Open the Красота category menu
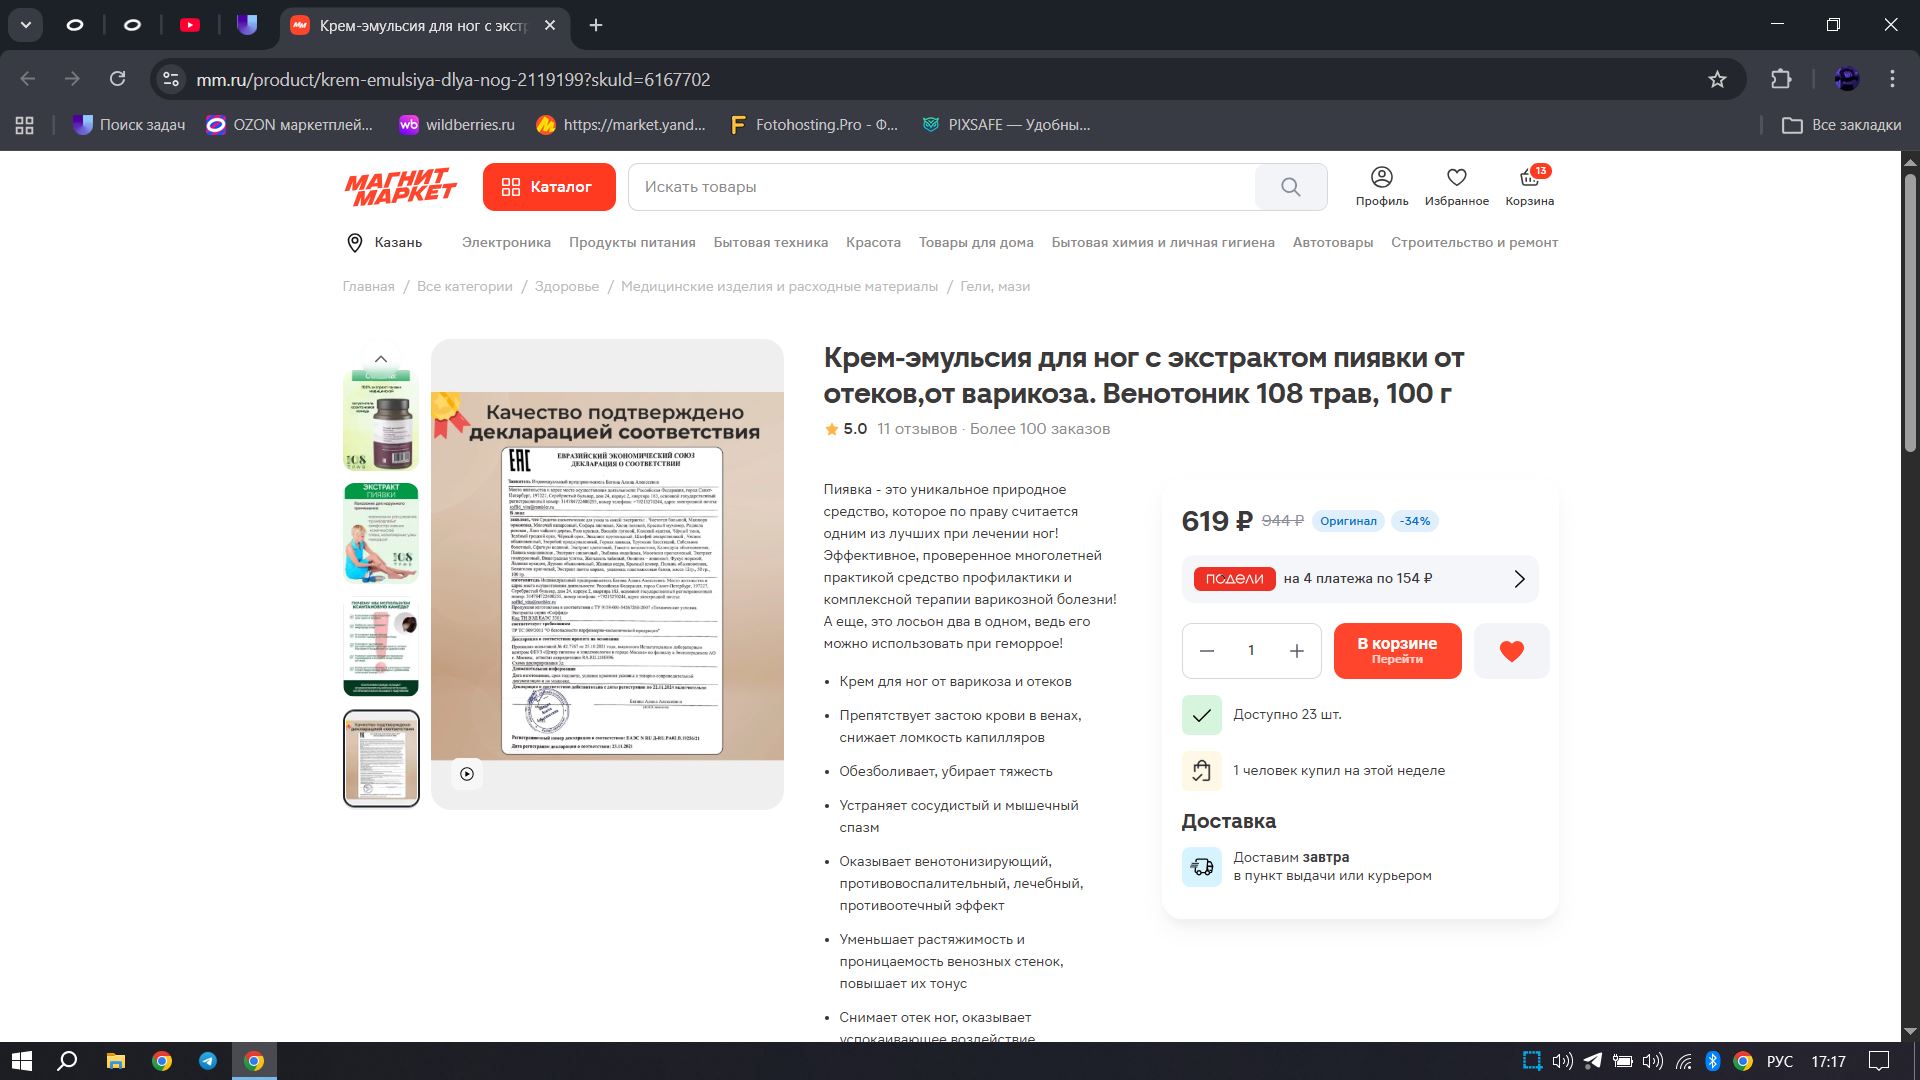The width and height of the screenshot is (1920, 1080). point(872,243)
